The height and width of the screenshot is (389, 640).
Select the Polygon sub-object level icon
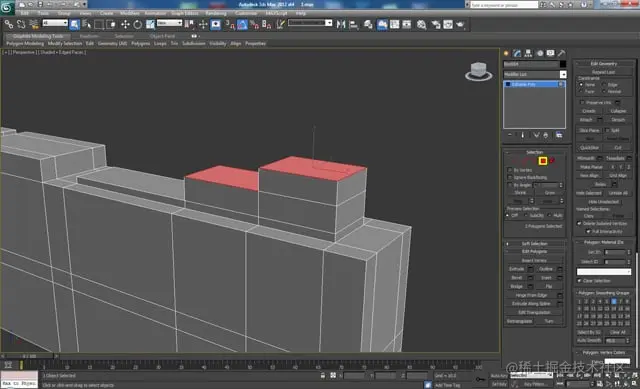point(542,161)
